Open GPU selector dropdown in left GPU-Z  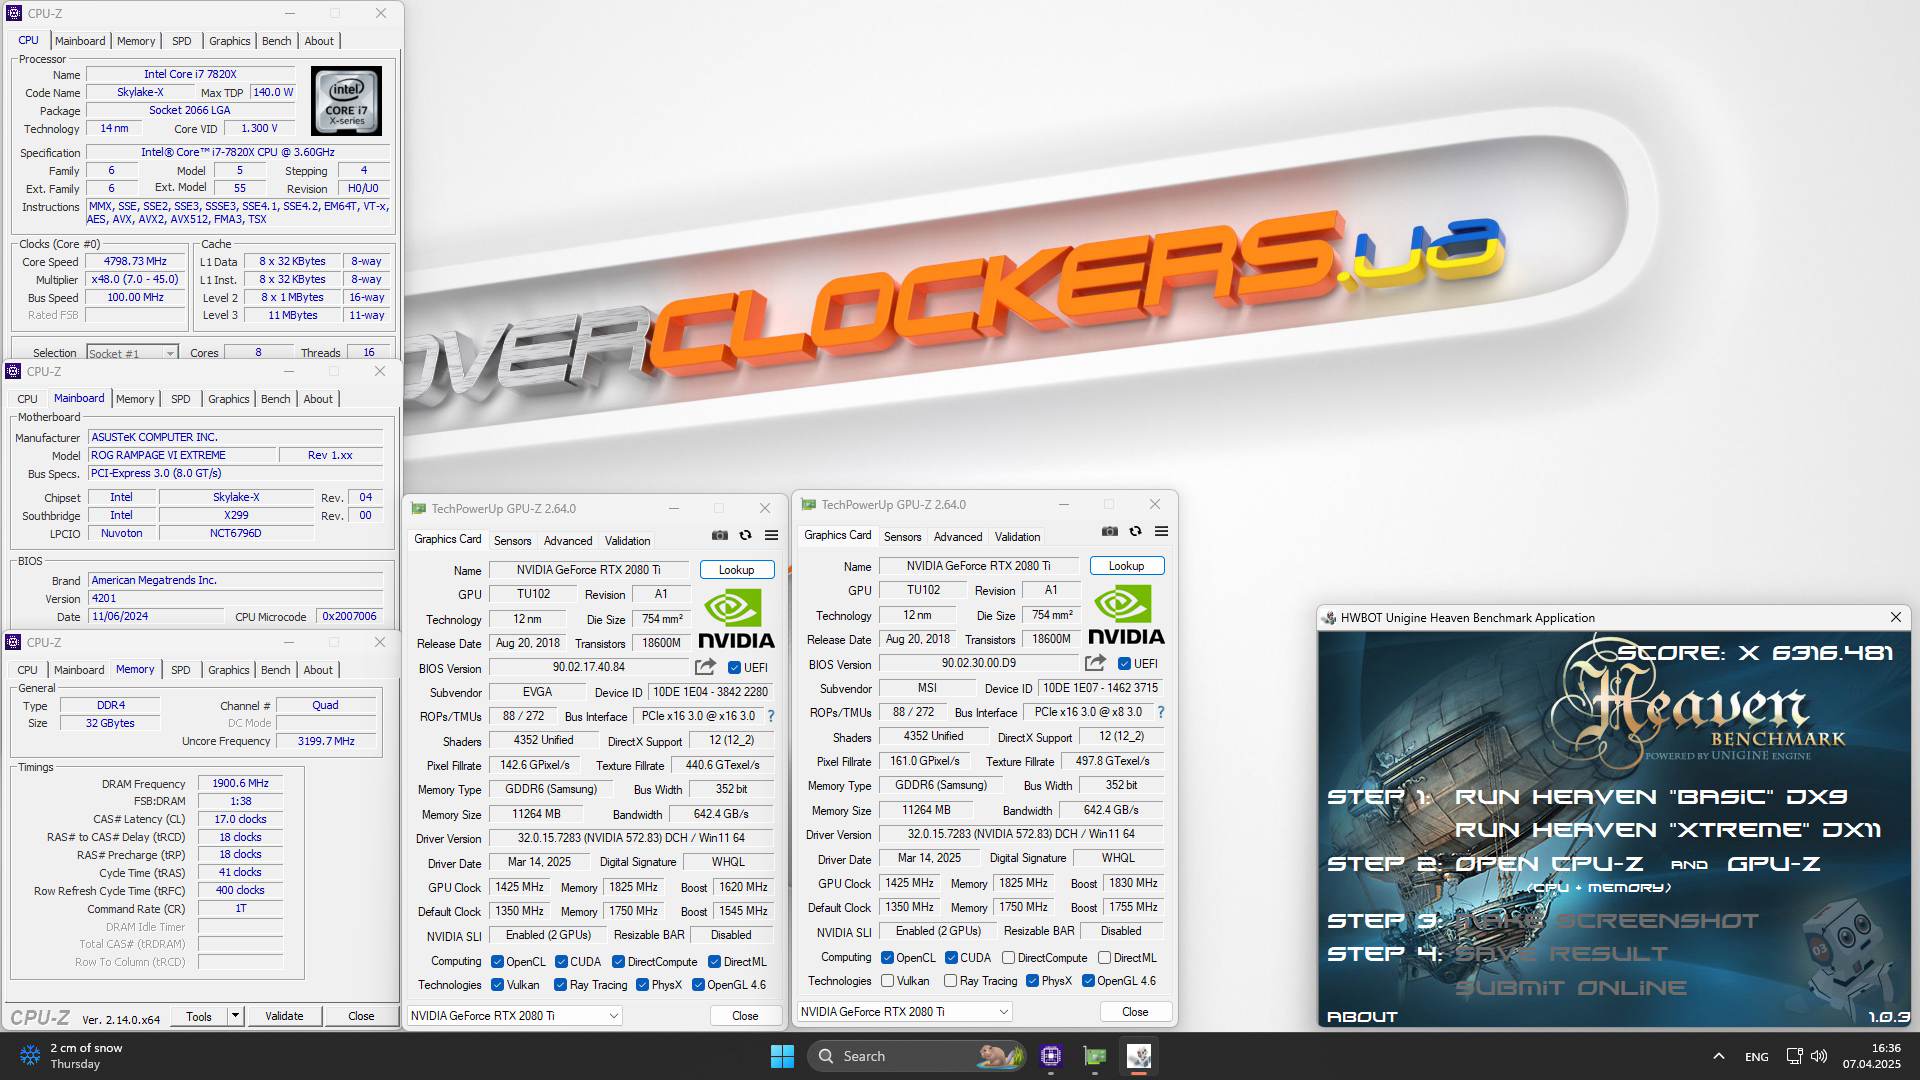coord(514,1016)
